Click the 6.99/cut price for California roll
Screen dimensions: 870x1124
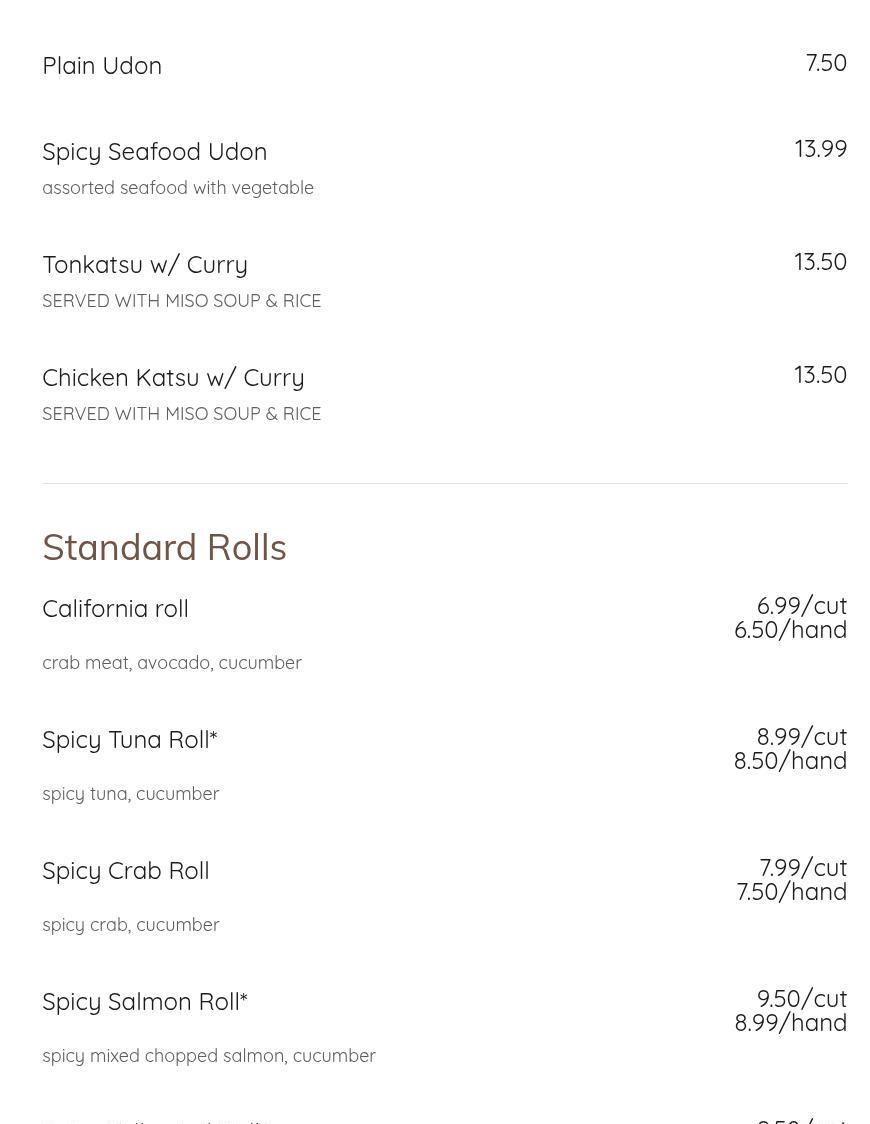[801, 606]
